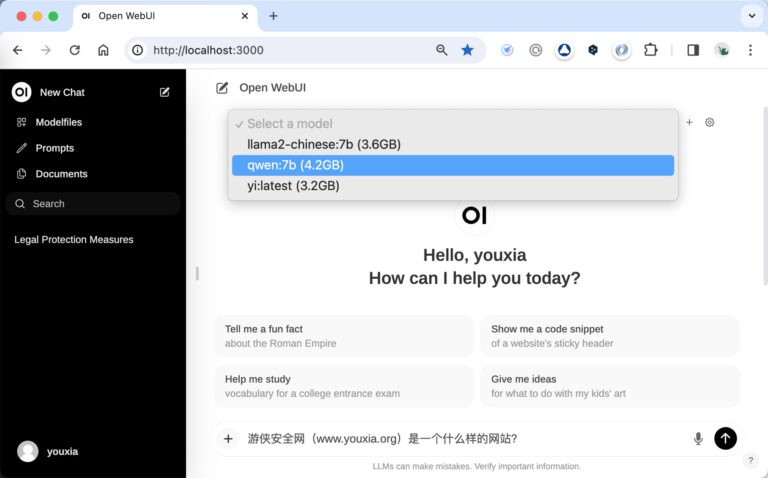Start voice input with microphone icon
The image size is (768, 478).
click(x=698, y=438)
